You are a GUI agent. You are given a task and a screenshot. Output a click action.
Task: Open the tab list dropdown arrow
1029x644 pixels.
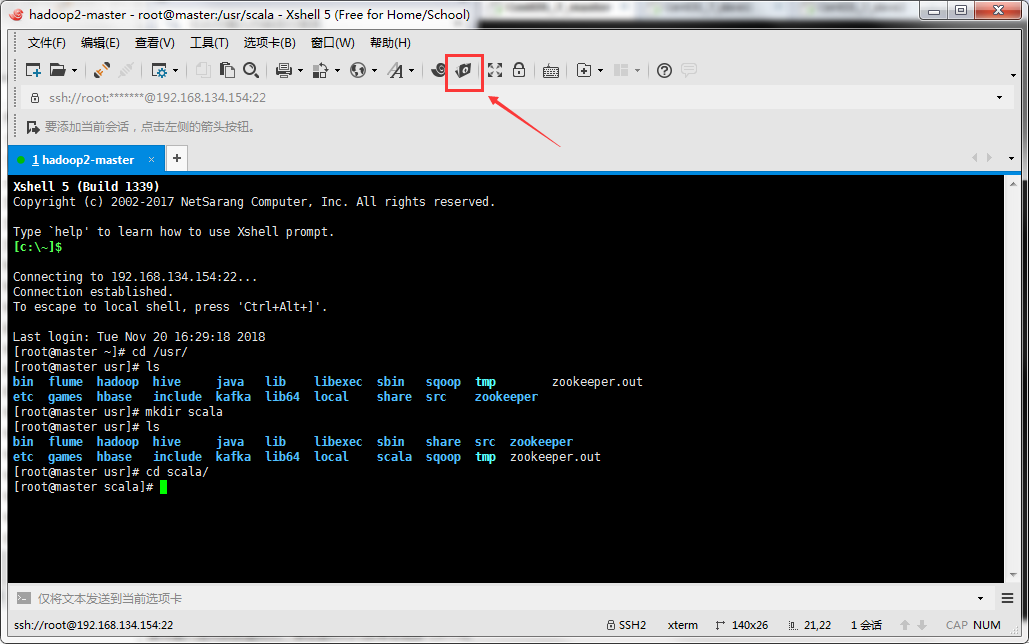pos(1011,158)
